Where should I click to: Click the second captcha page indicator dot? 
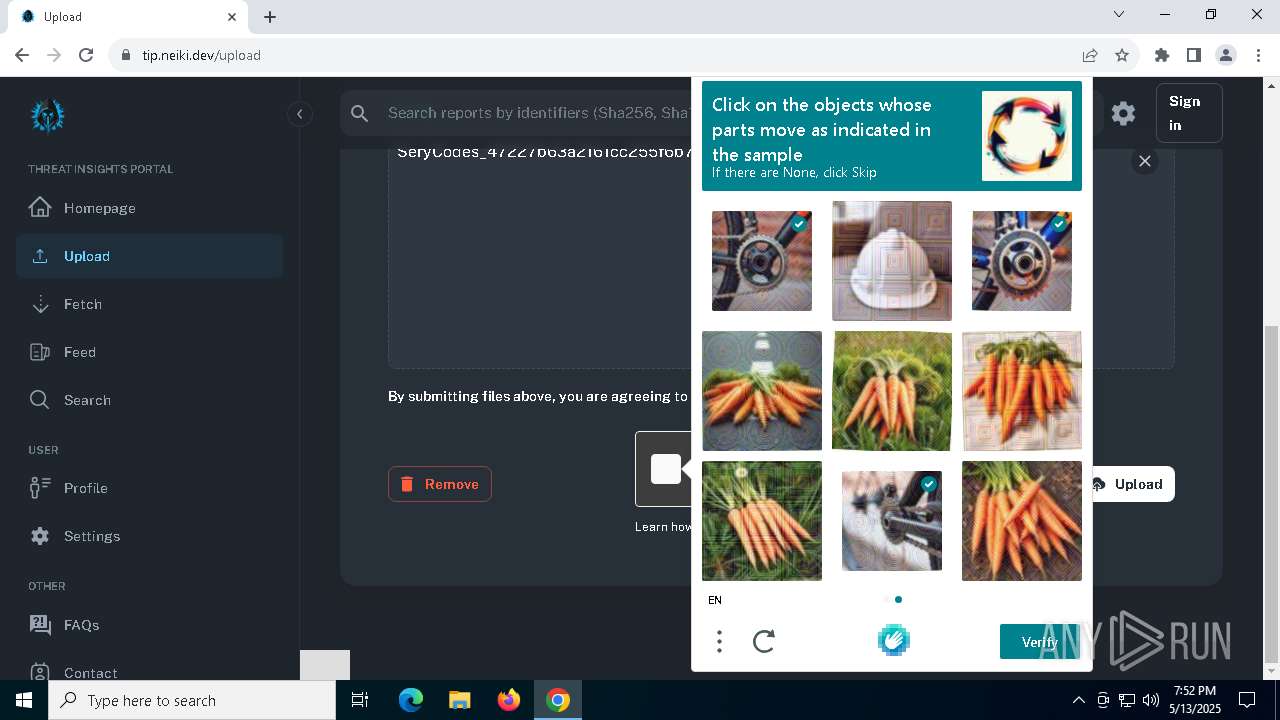pyautogui.click(x=898, y=600)
